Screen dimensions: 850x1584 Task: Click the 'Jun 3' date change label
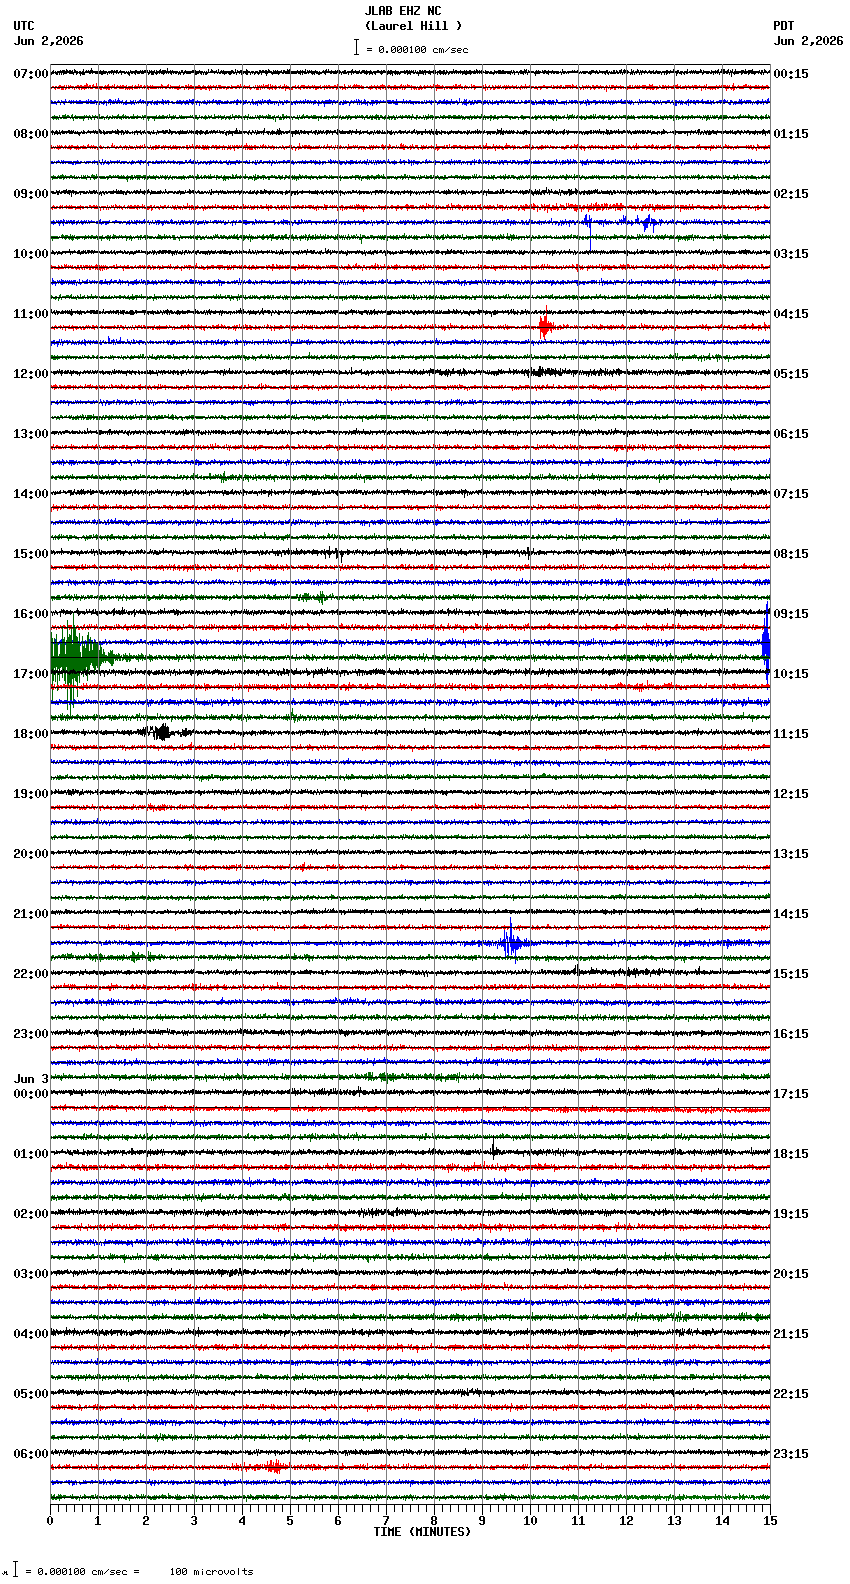tap(31, 1079)
